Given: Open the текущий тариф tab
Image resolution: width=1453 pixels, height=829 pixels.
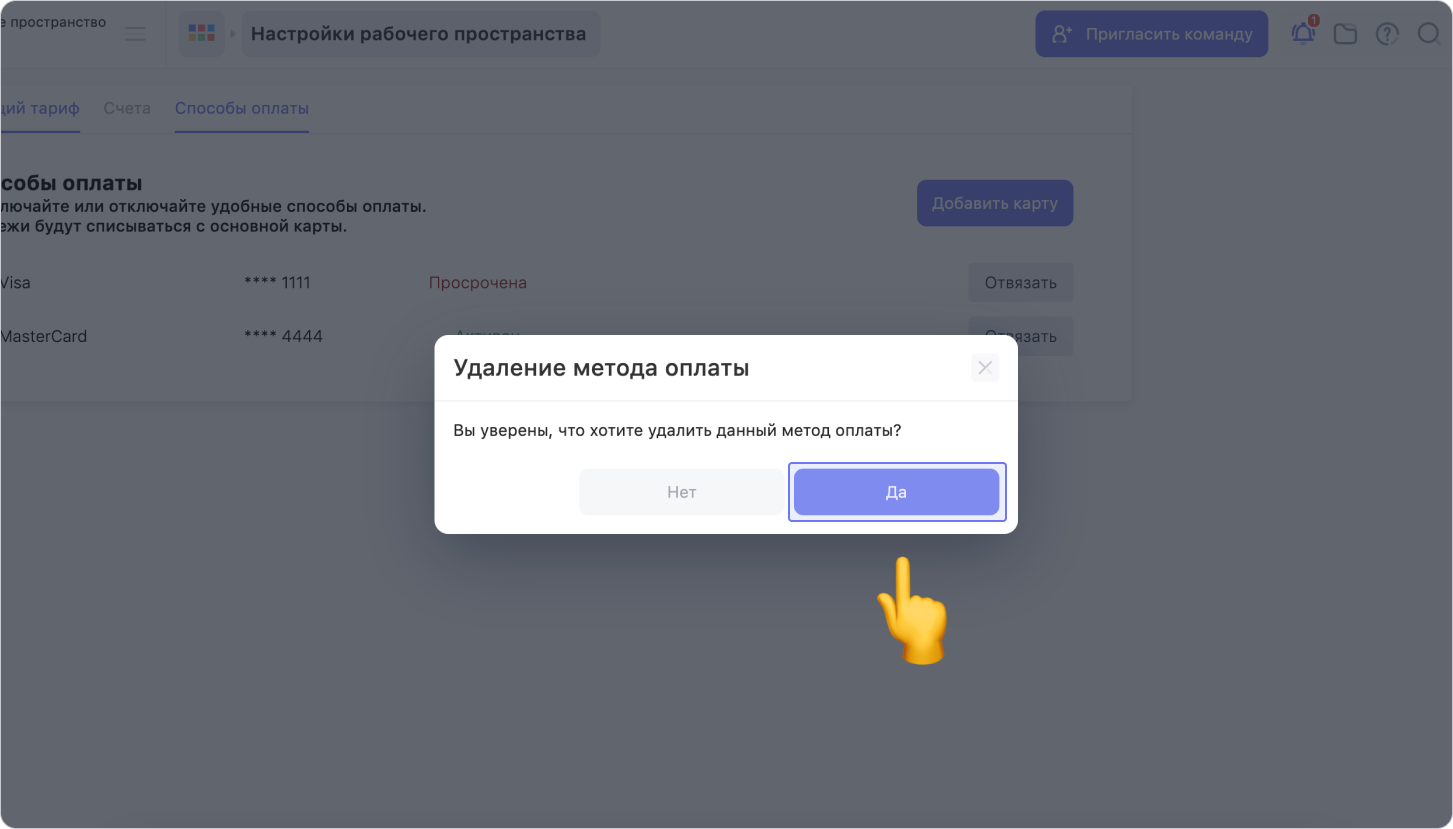Looking at the screenshot, I should point(40,108).
